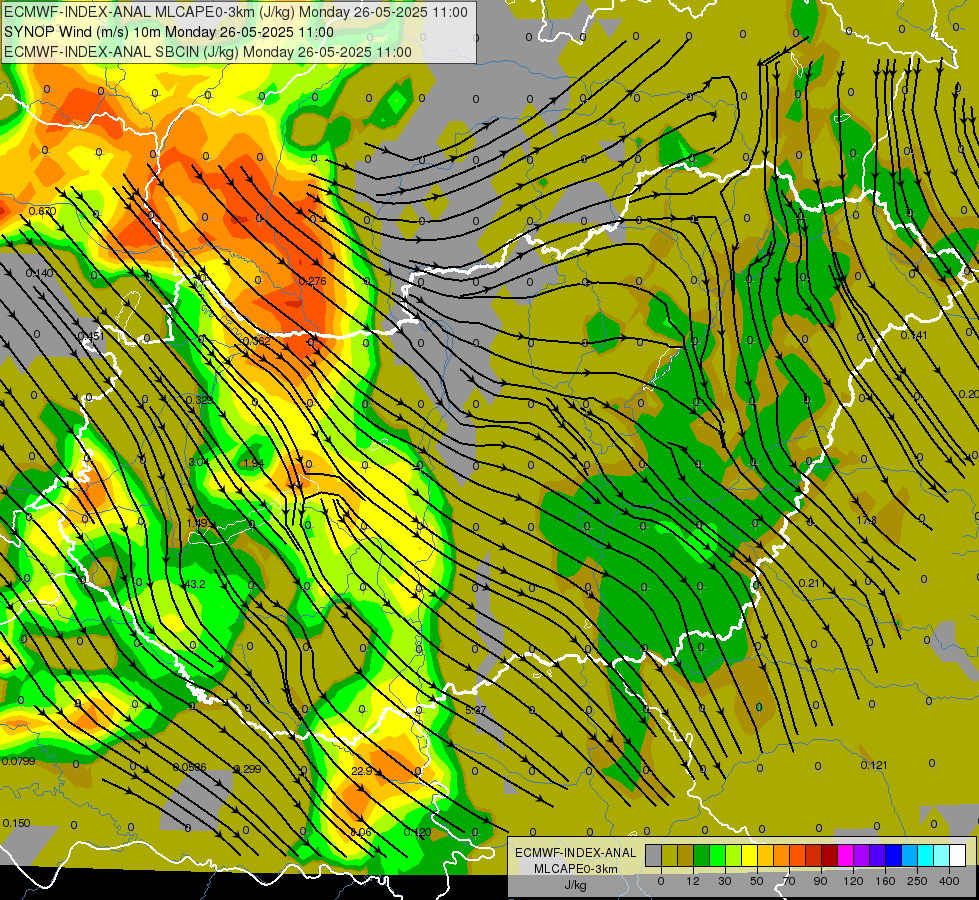Select the MLCAPE0-3km label in the legend box
This screenshot has height=900, width=979.
click(x=575, y=869)
